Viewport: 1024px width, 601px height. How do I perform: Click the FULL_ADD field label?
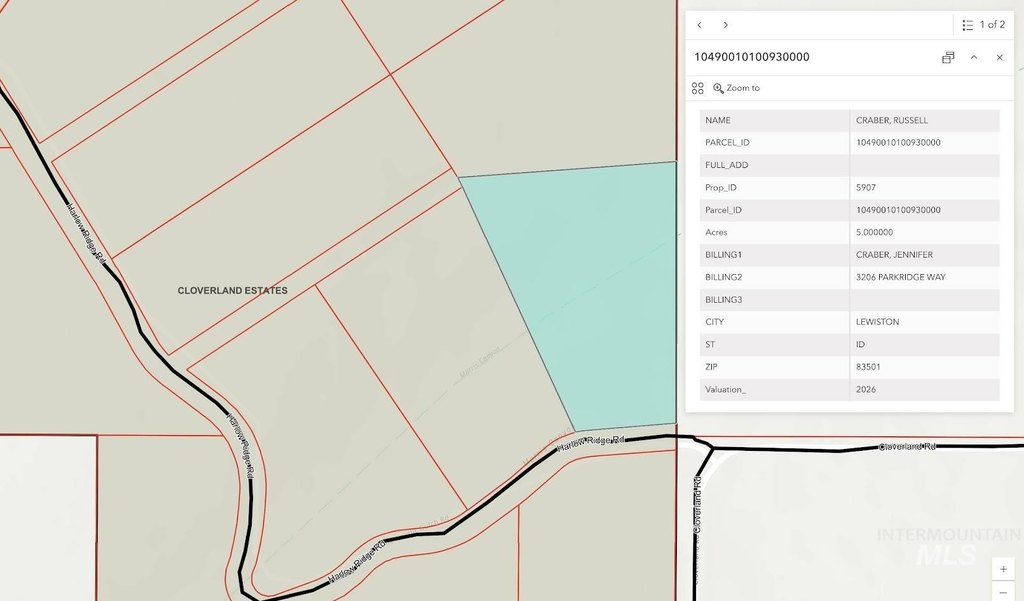[726, 165]
